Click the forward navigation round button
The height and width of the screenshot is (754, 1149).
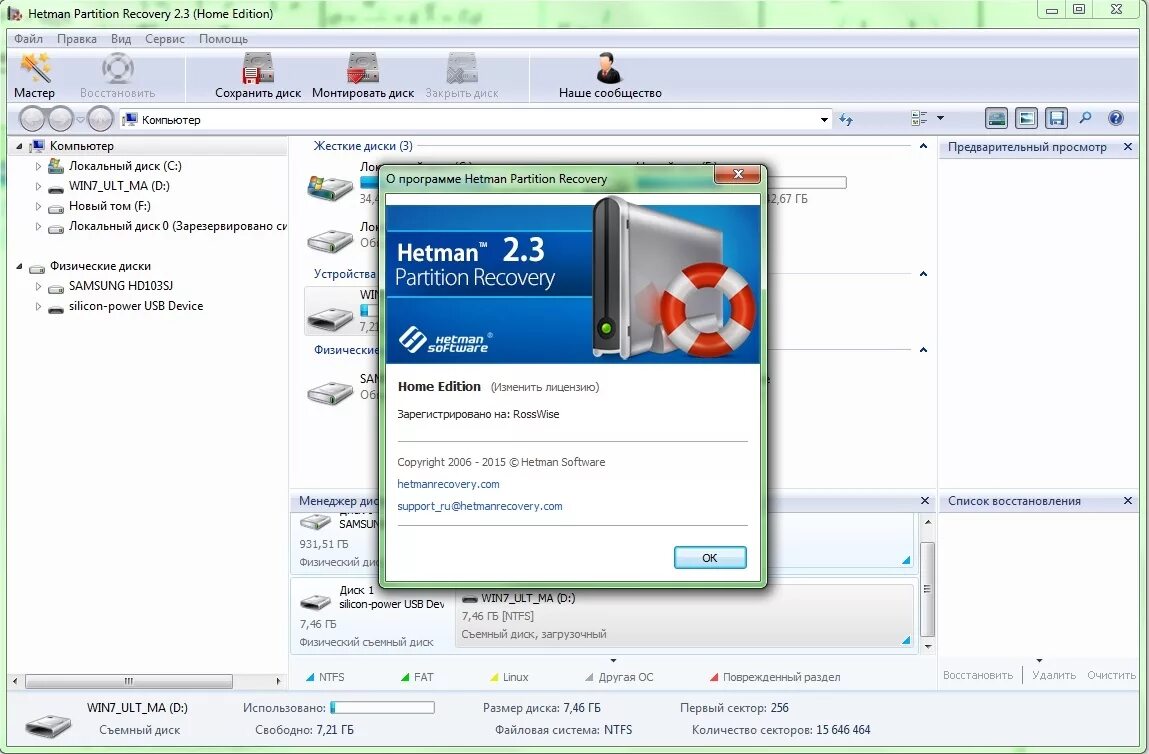(x=60, y=119)
